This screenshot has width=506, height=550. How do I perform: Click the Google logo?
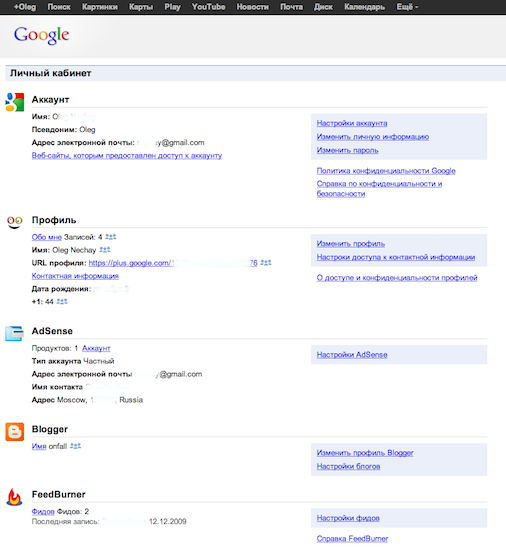tap(41, 35)
